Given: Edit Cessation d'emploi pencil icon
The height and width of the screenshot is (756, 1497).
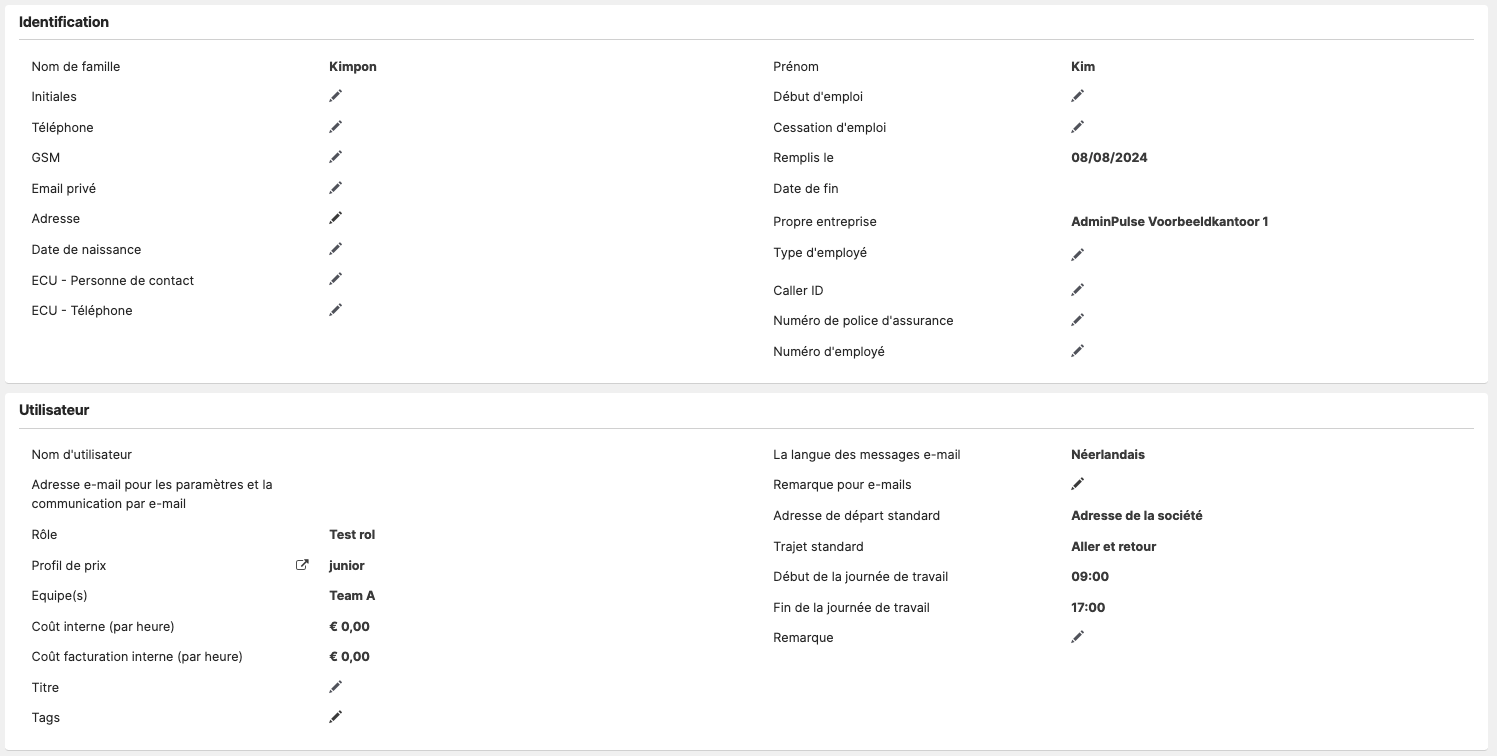Looking at the screenshot, I should point(1078,127).
